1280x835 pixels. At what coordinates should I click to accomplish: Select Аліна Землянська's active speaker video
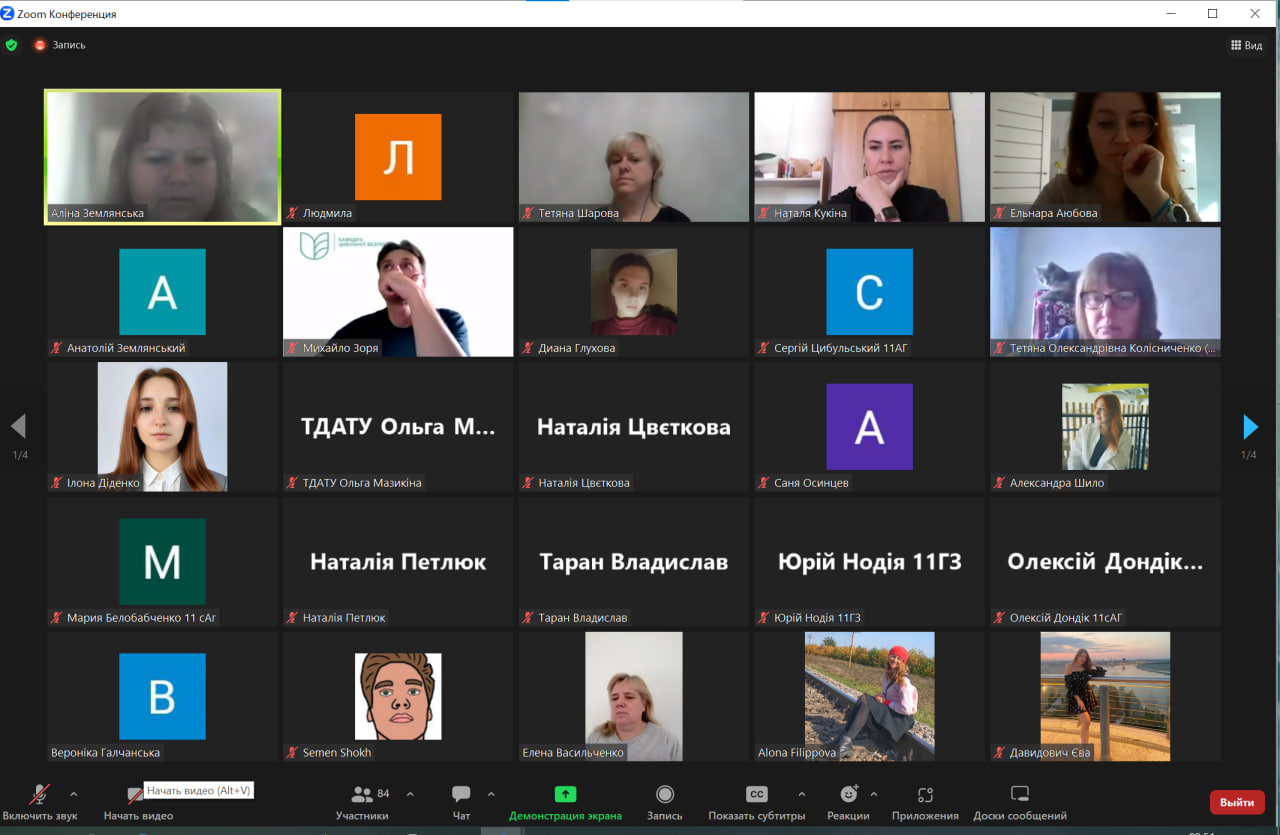click(x=162, y=157)
